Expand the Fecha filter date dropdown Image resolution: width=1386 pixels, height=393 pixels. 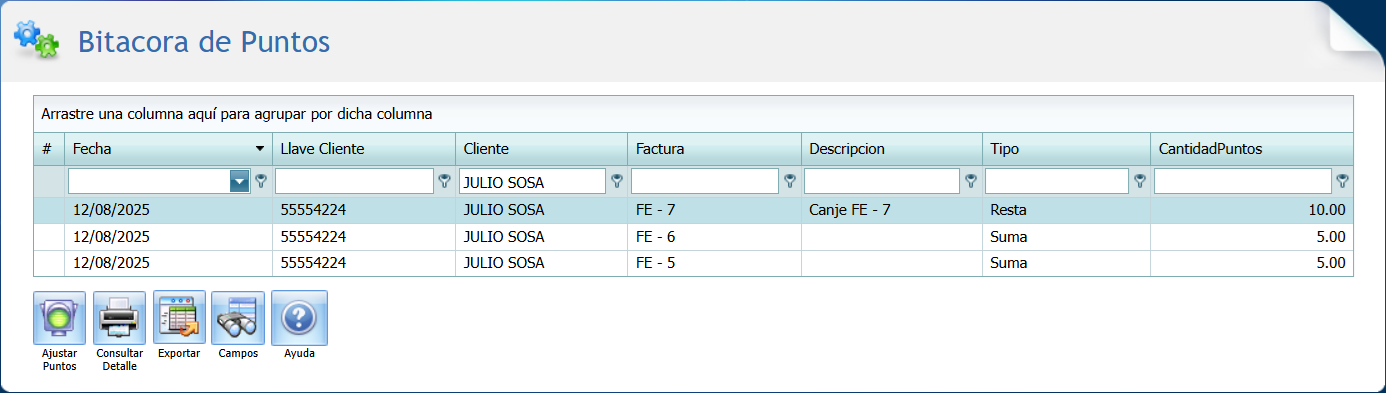pyautogui.click(x=240, y=181)
